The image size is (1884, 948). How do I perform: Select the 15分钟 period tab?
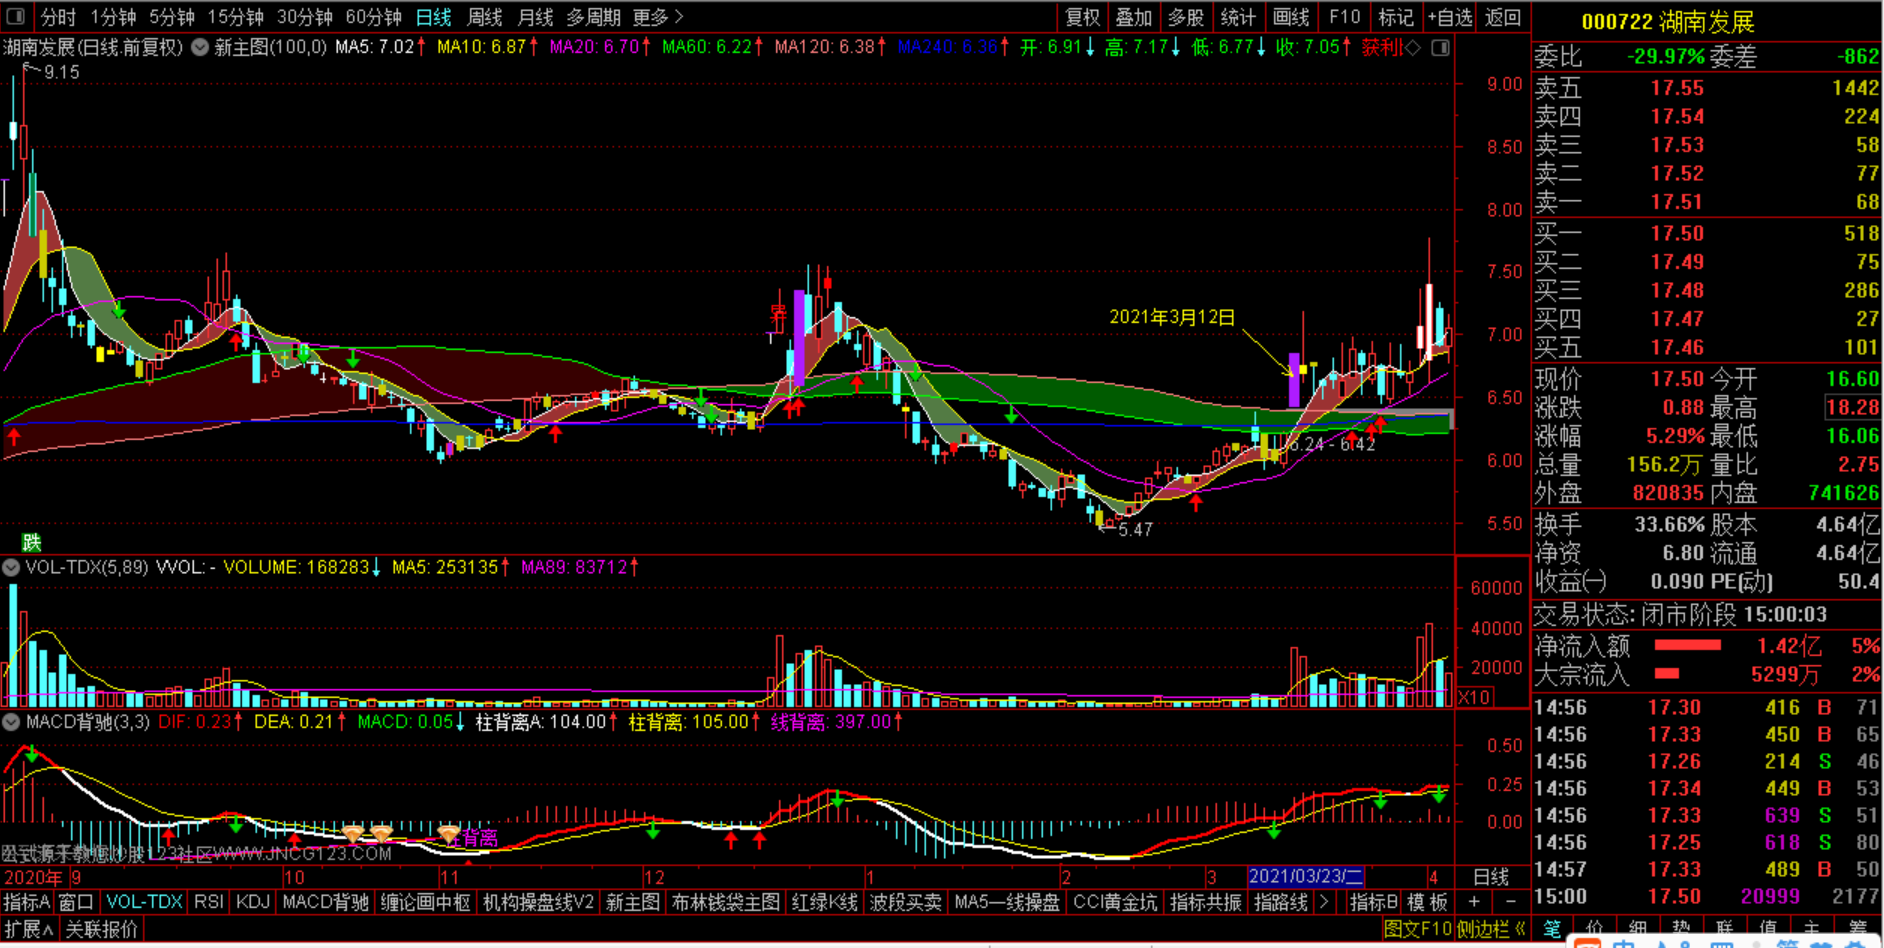(x=235, y=17)
